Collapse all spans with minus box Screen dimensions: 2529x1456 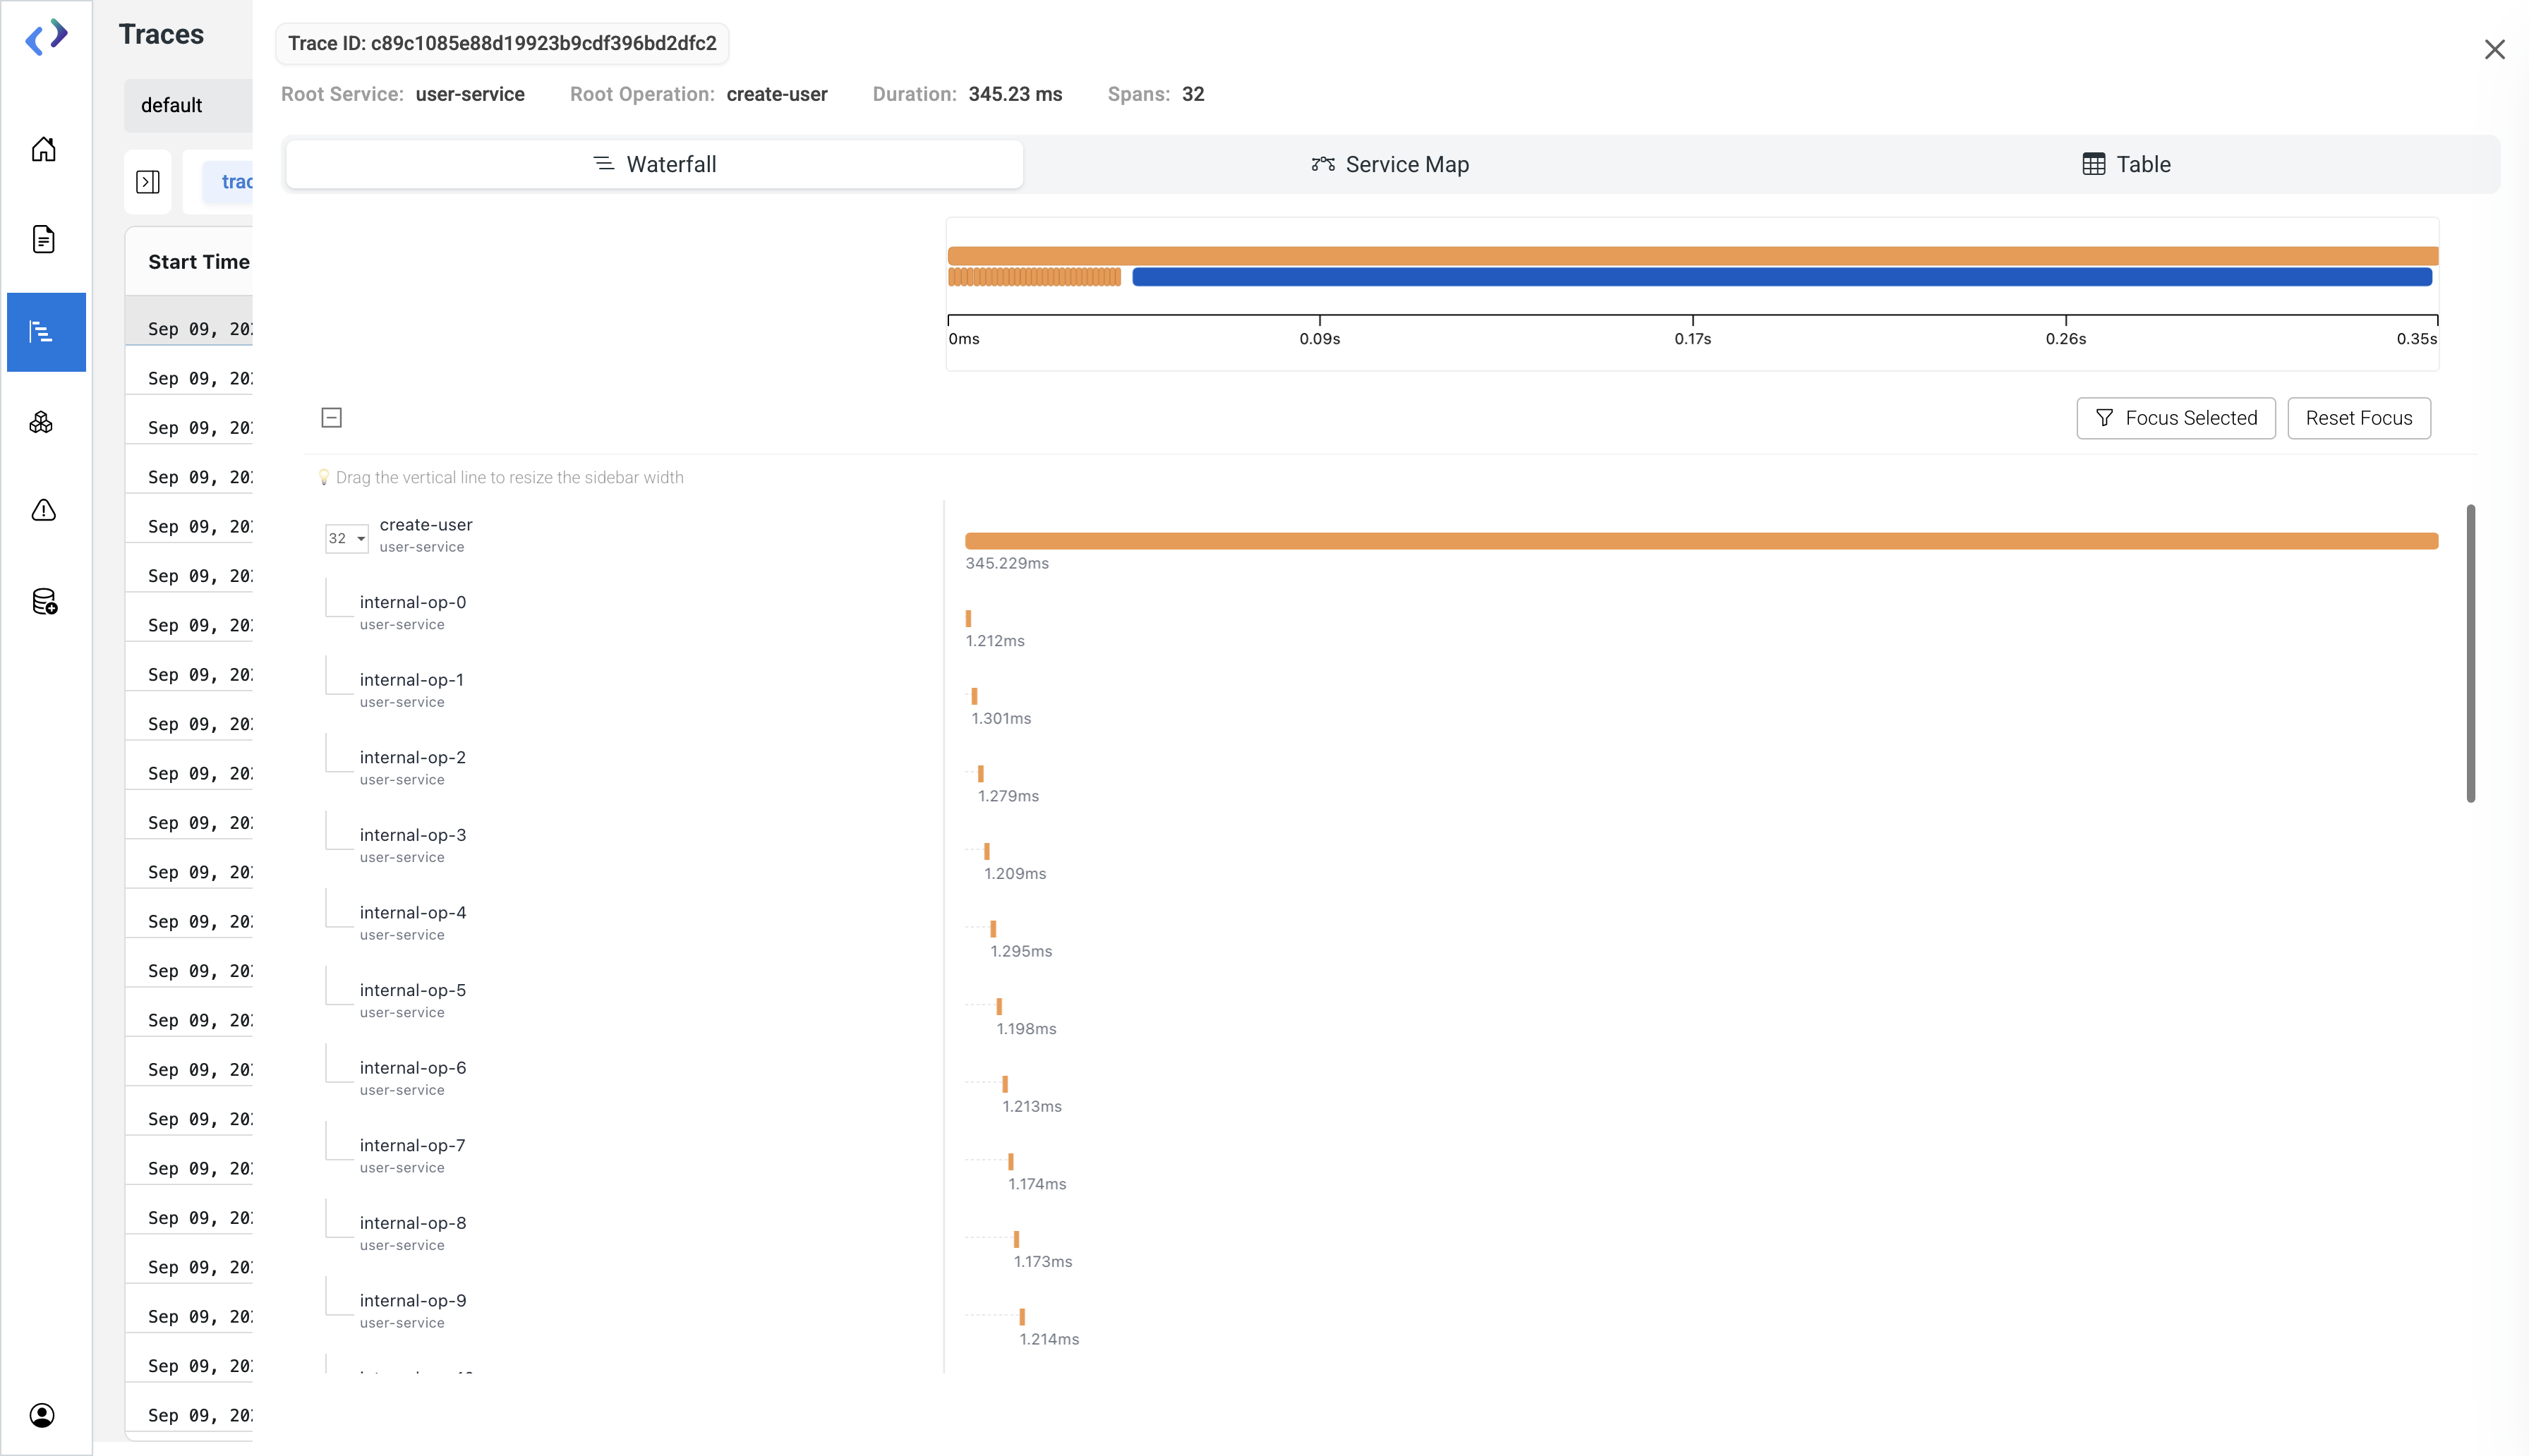pyautogui.click(x=332, y=418)
